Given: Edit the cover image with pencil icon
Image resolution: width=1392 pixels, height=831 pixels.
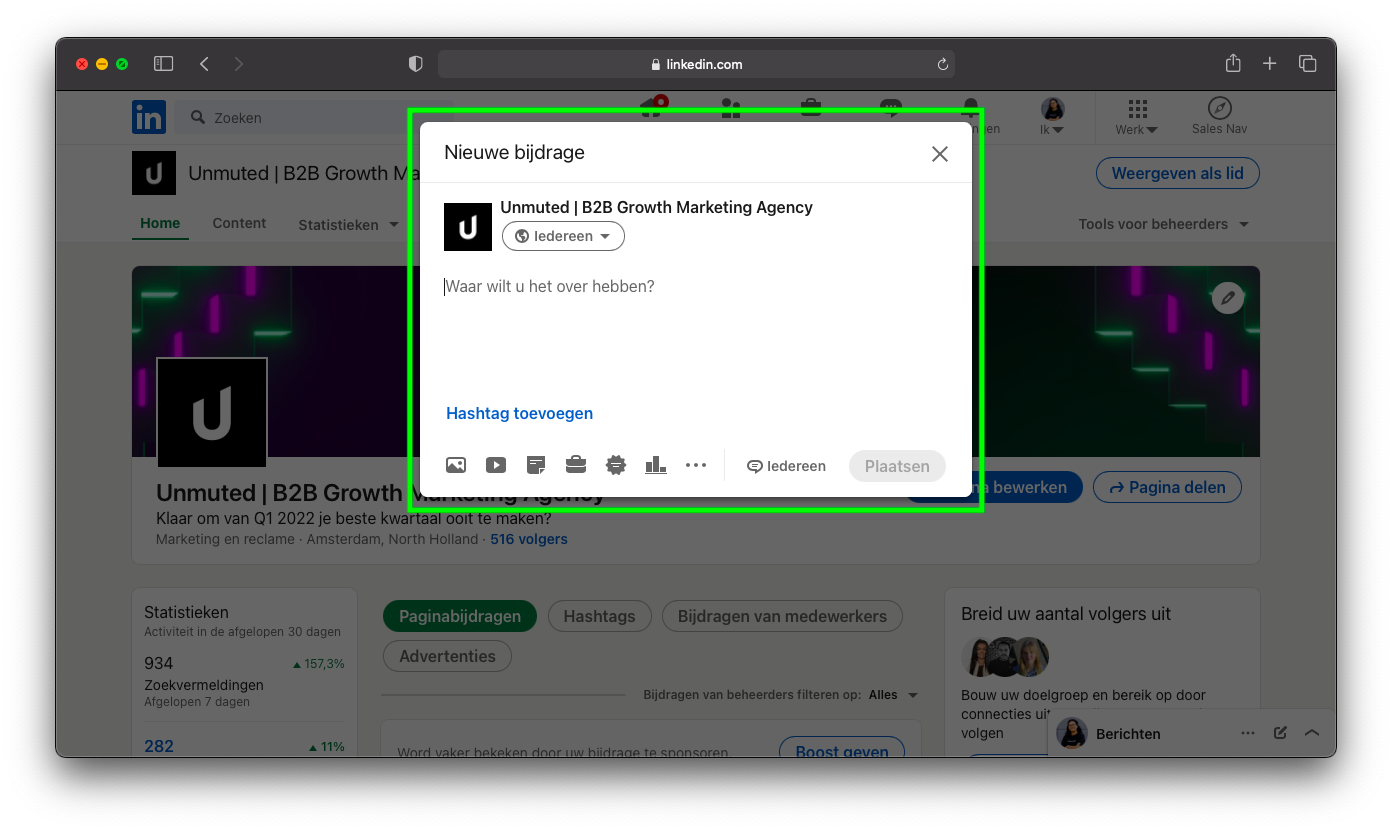Looking at the screenshot, I should (1228, 297).
